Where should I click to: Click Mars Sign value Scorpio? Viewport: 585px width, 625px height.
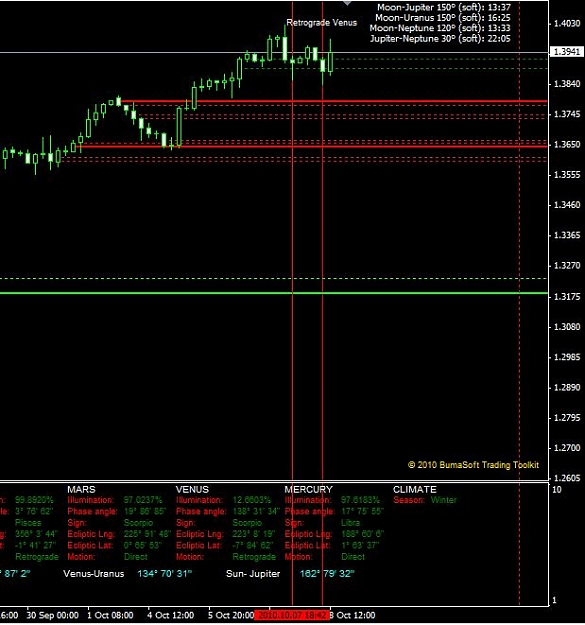138,523
